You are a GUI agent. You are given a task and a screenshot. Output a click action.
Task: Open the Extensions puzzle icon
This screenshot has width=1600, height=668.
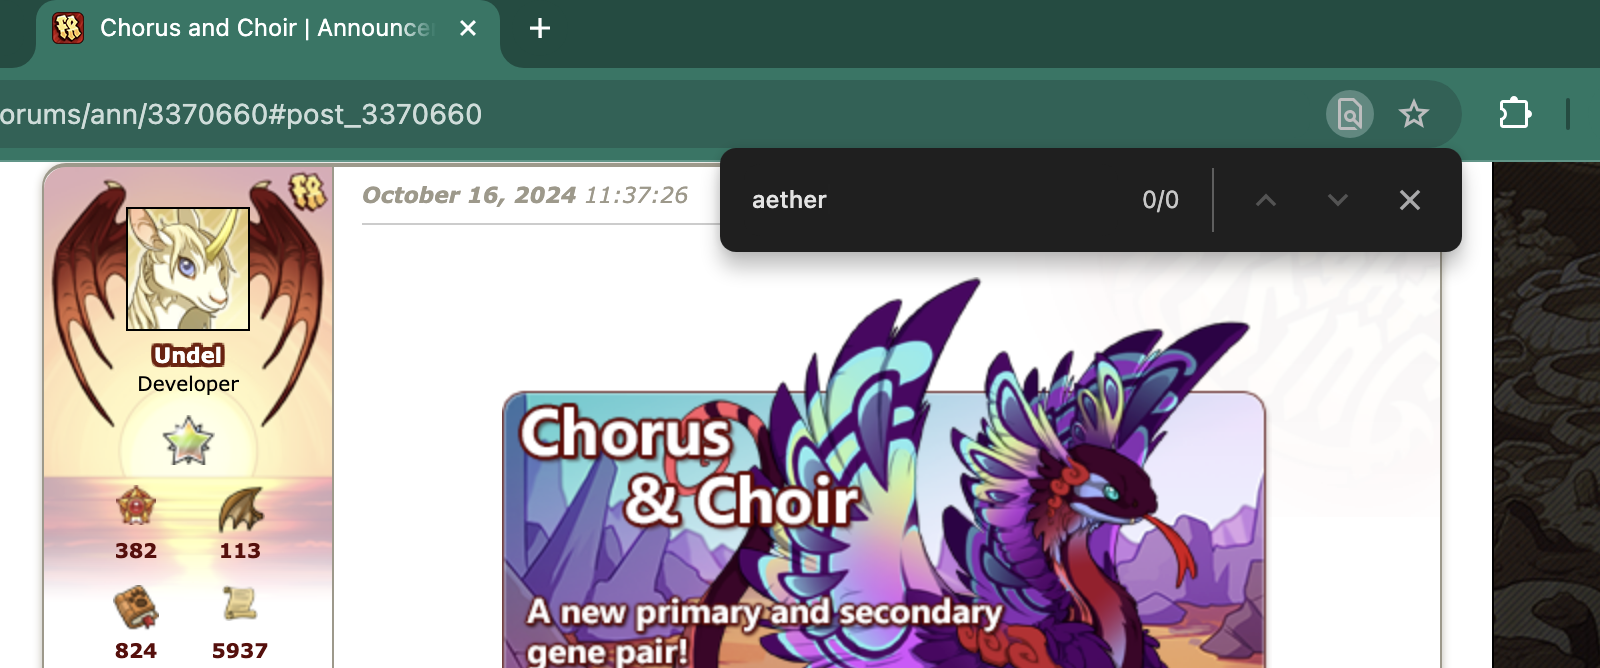(1515, 113)
